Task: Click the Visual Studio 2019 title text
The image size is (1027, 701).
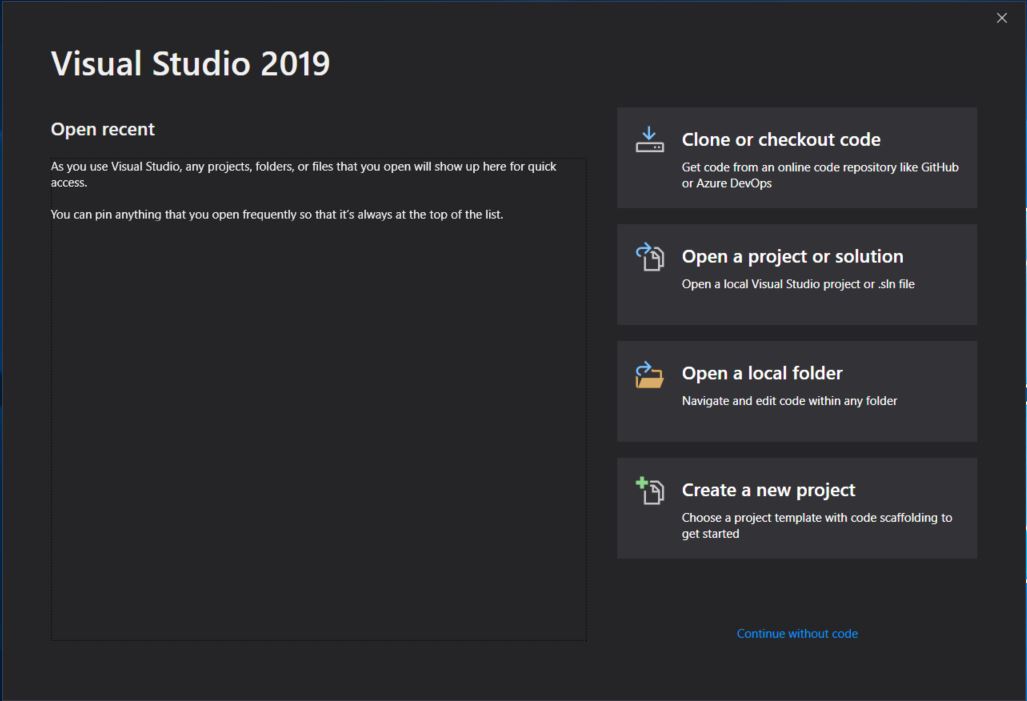Action: coord(191,64)
